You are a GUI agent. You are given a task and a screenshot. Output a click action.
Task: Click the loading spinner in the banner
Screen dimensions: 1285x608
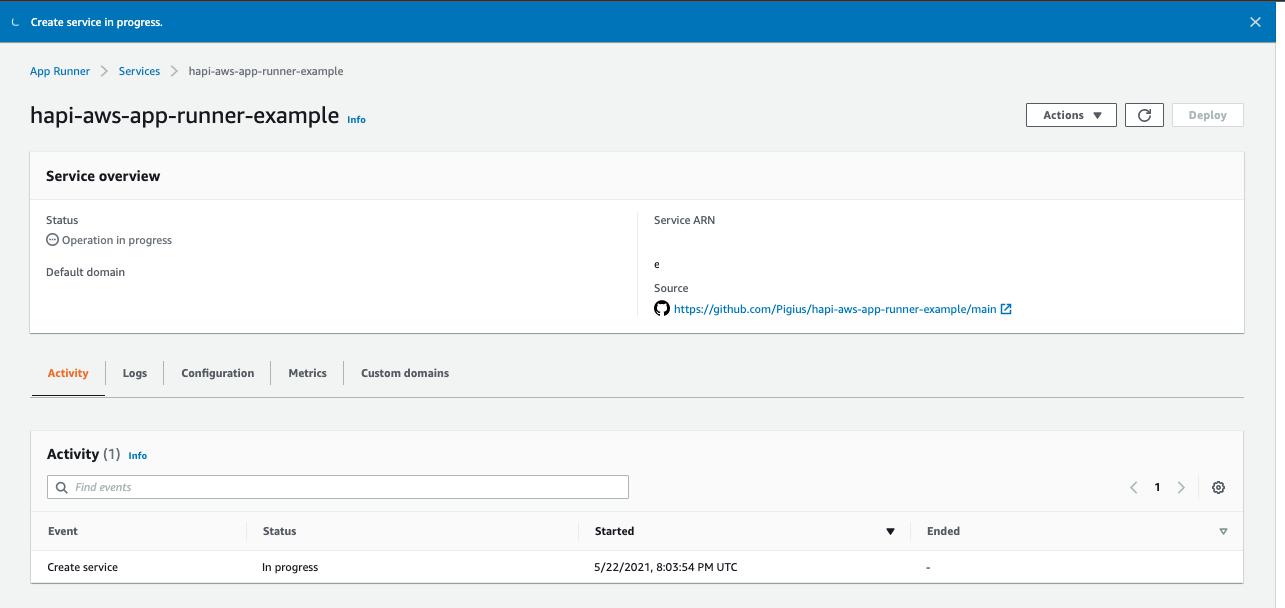tap(15, 21)
